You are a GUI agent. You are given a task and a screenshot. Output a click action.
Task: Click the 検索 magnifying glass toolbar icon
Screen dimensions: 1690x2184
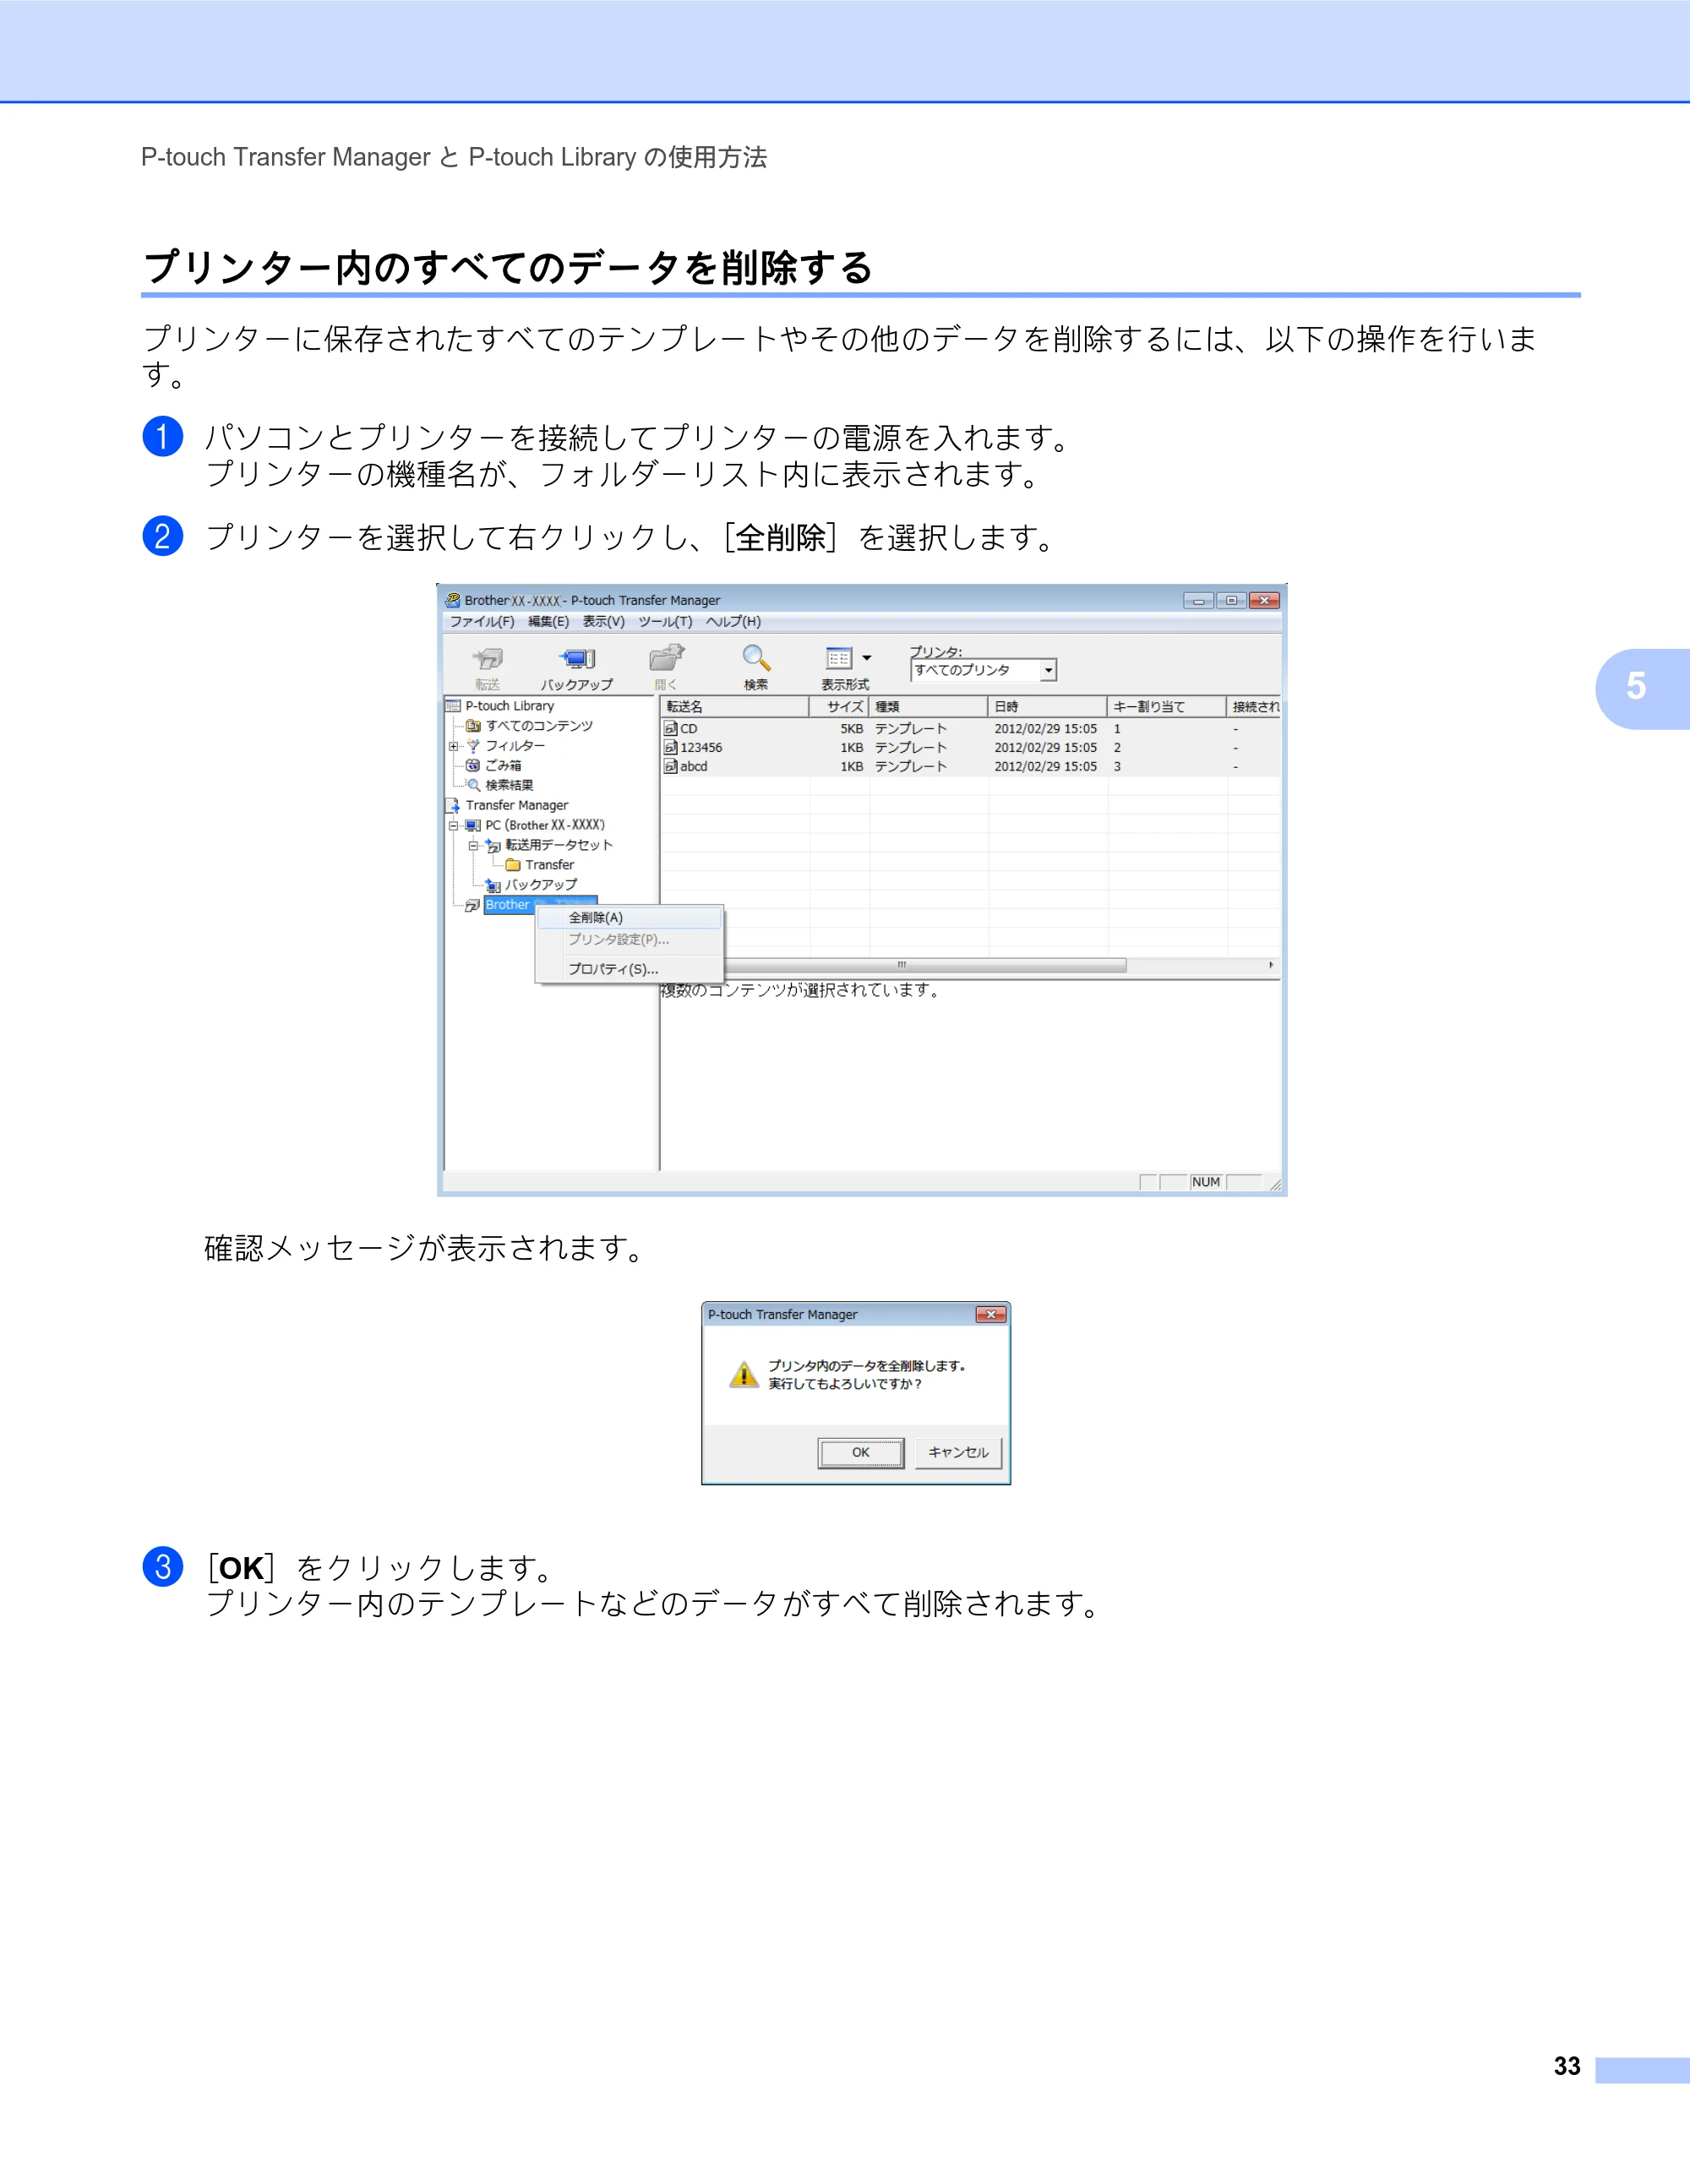pyautogui.click(x=755, y=658)
